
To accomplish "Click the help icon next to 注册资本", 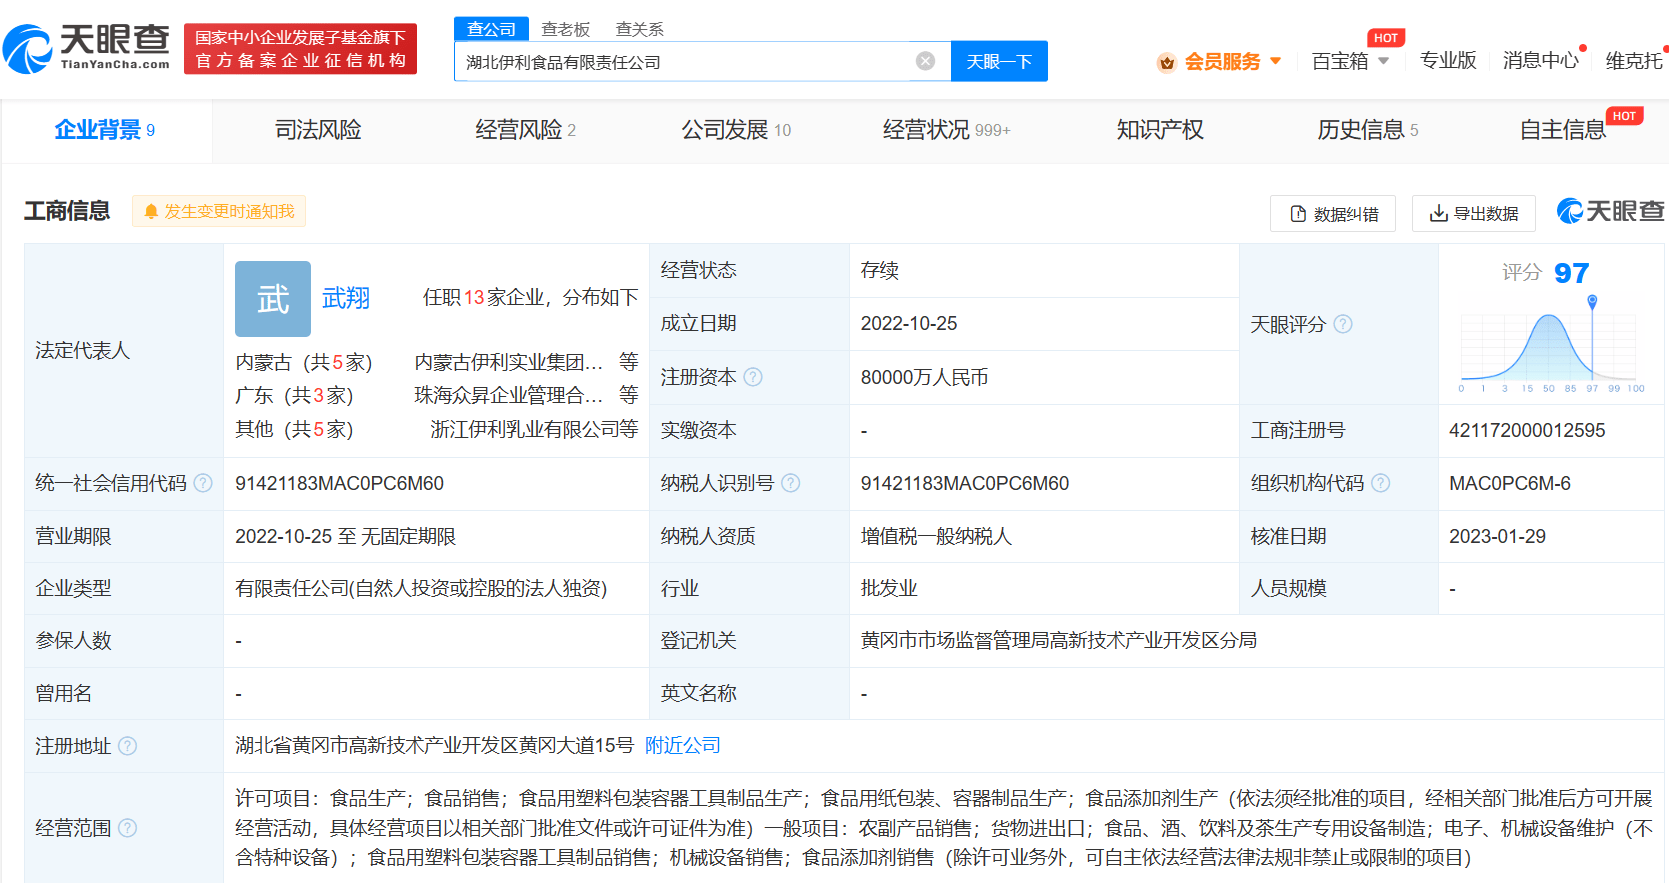I will [x=753, y=377].
